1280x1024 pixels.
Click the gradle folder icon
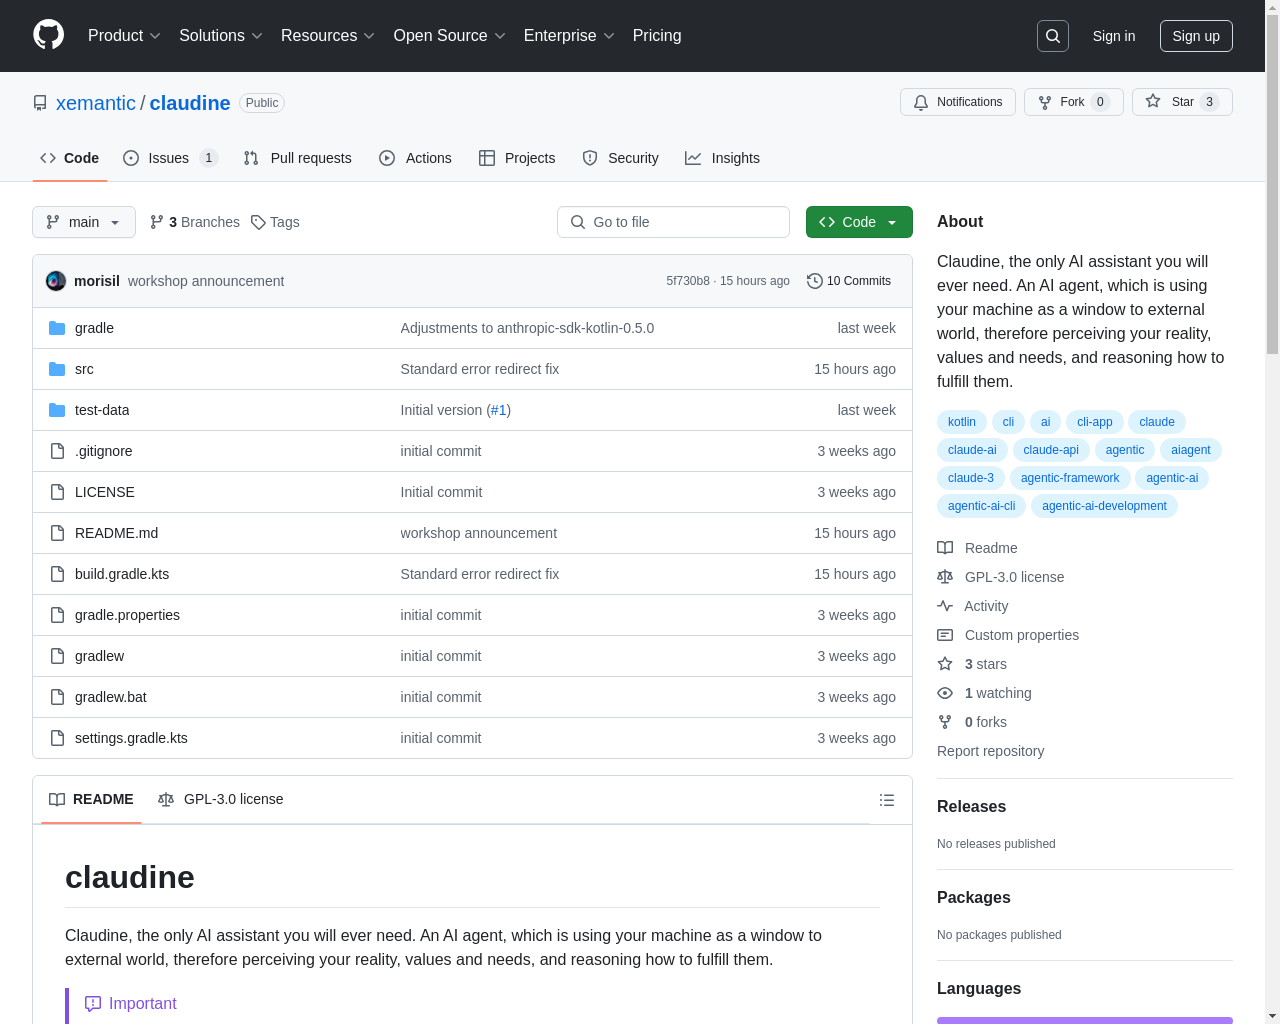point(57,328)
